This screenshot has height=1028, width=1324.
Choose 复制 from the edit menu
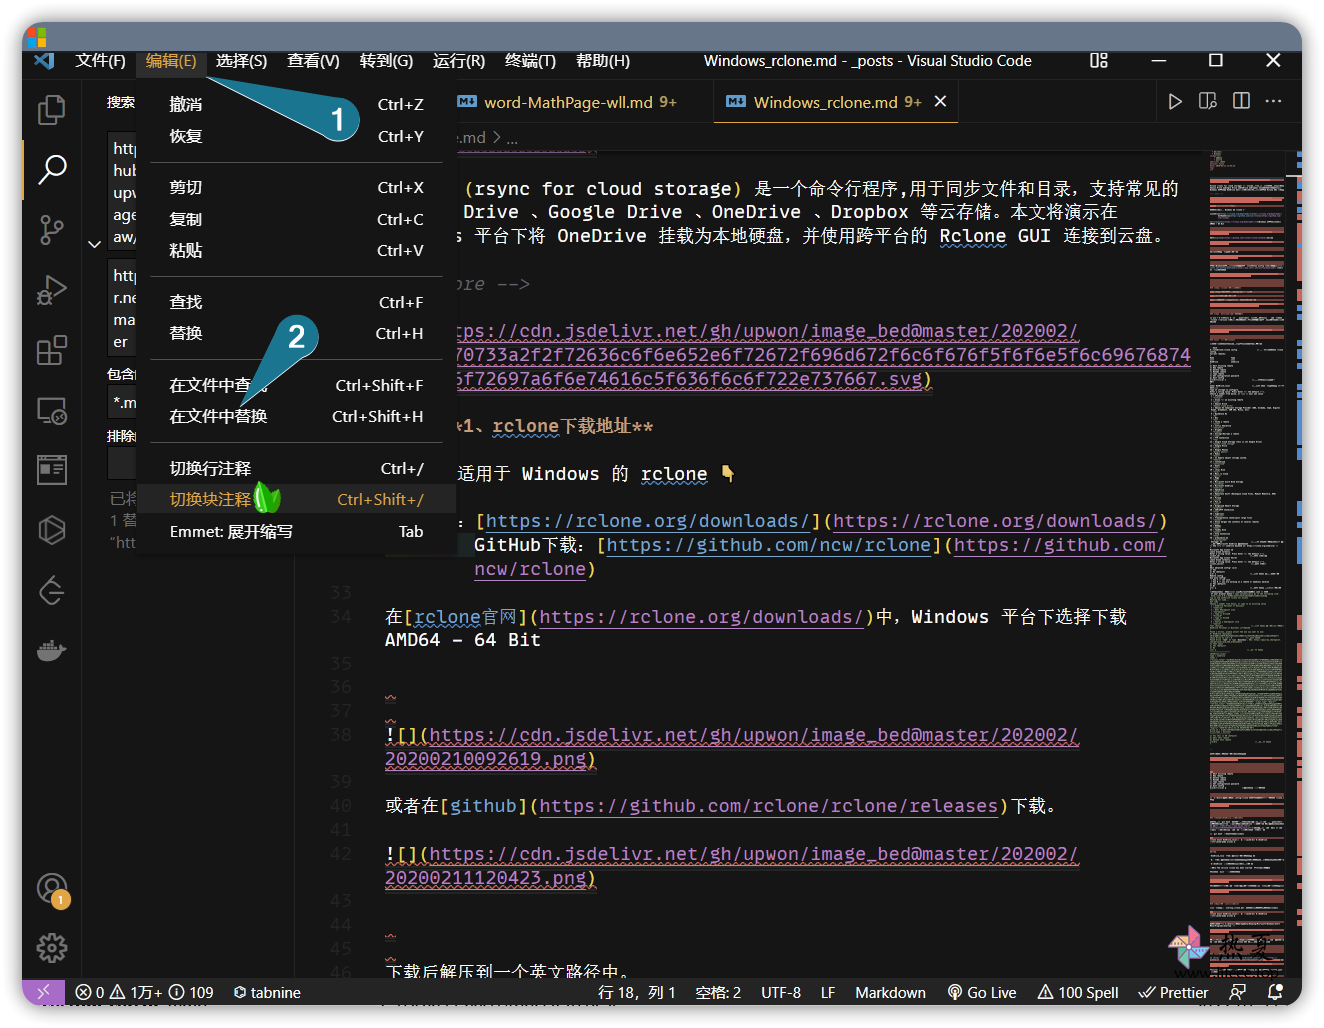pos(296,219)
